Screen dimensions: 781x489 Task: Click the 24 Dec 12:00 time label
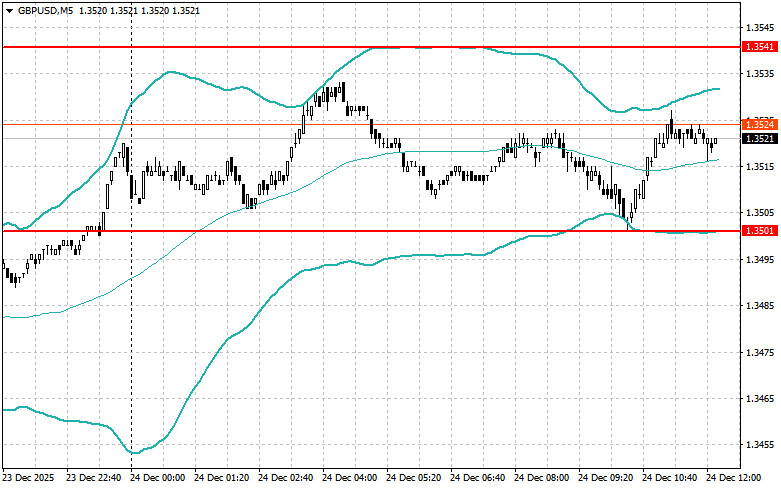pos(734,478)
